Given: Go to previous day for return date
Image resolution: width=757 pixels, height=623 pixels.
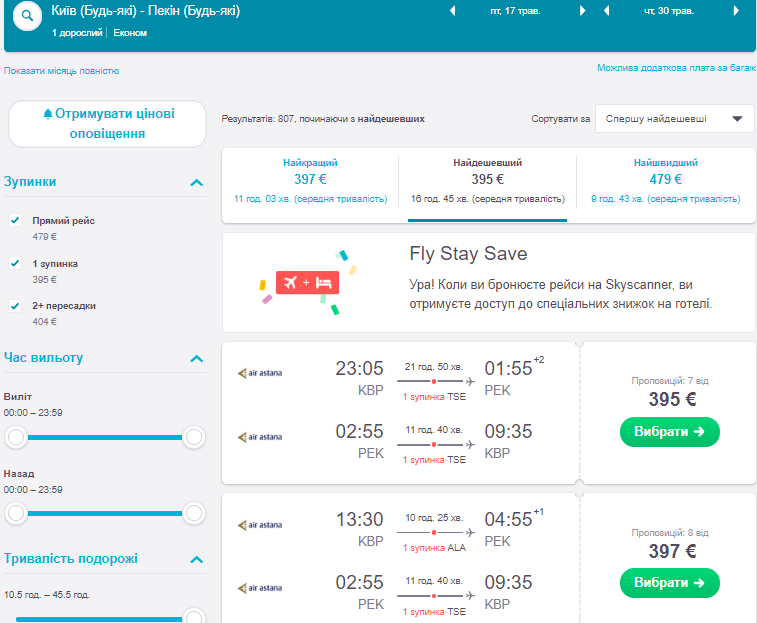Looking at the screenshot, I should [606, 12].
